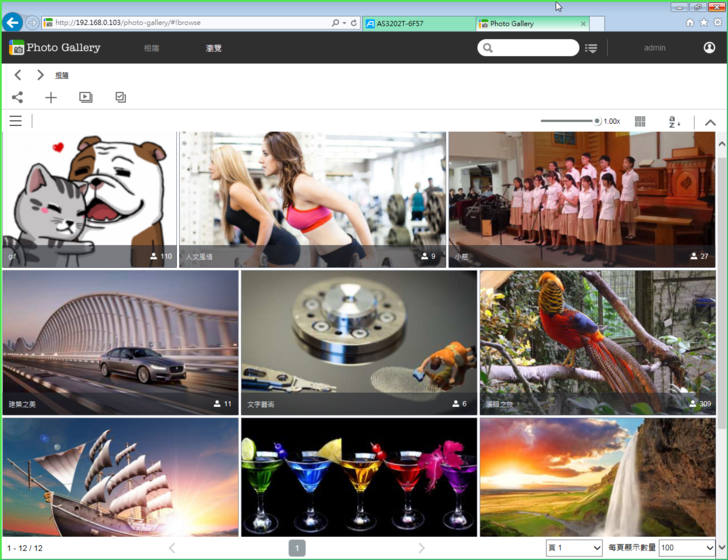Click the browser forward arrow button
The height and width of the screenshot is (560, 728).
point(32,22)
